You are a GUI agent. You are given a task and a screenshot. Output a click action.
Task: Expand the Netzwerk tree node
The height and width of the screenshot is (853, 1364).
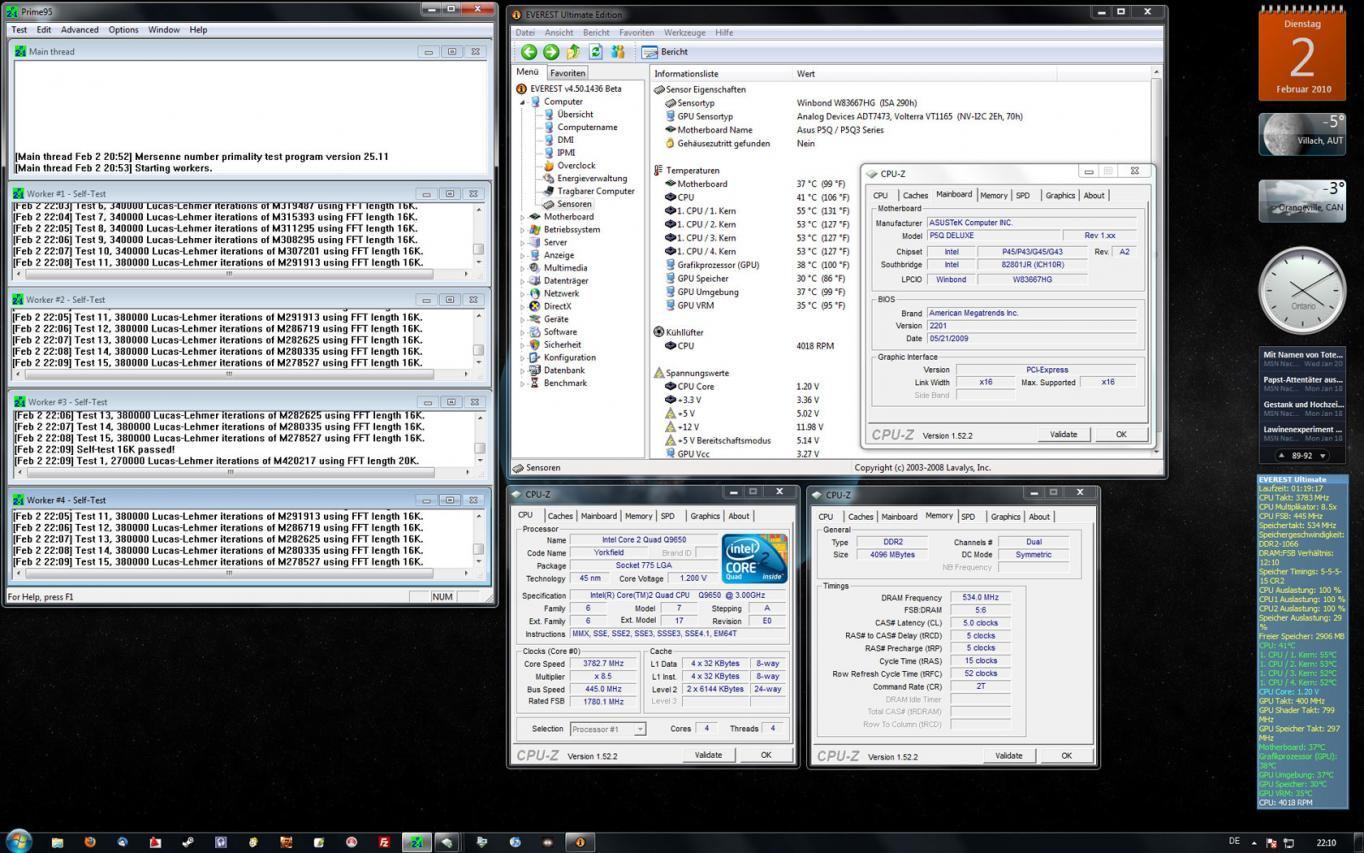coord(522,294)
